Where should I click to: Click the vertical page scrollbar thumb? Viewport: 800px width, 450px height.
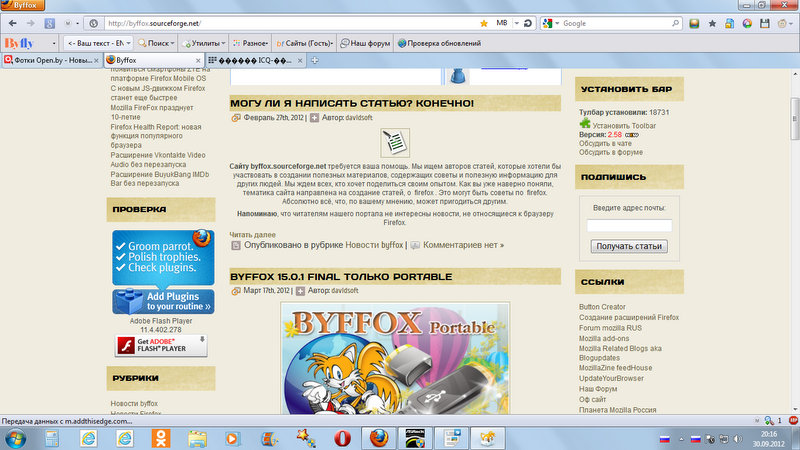point(794,118)
